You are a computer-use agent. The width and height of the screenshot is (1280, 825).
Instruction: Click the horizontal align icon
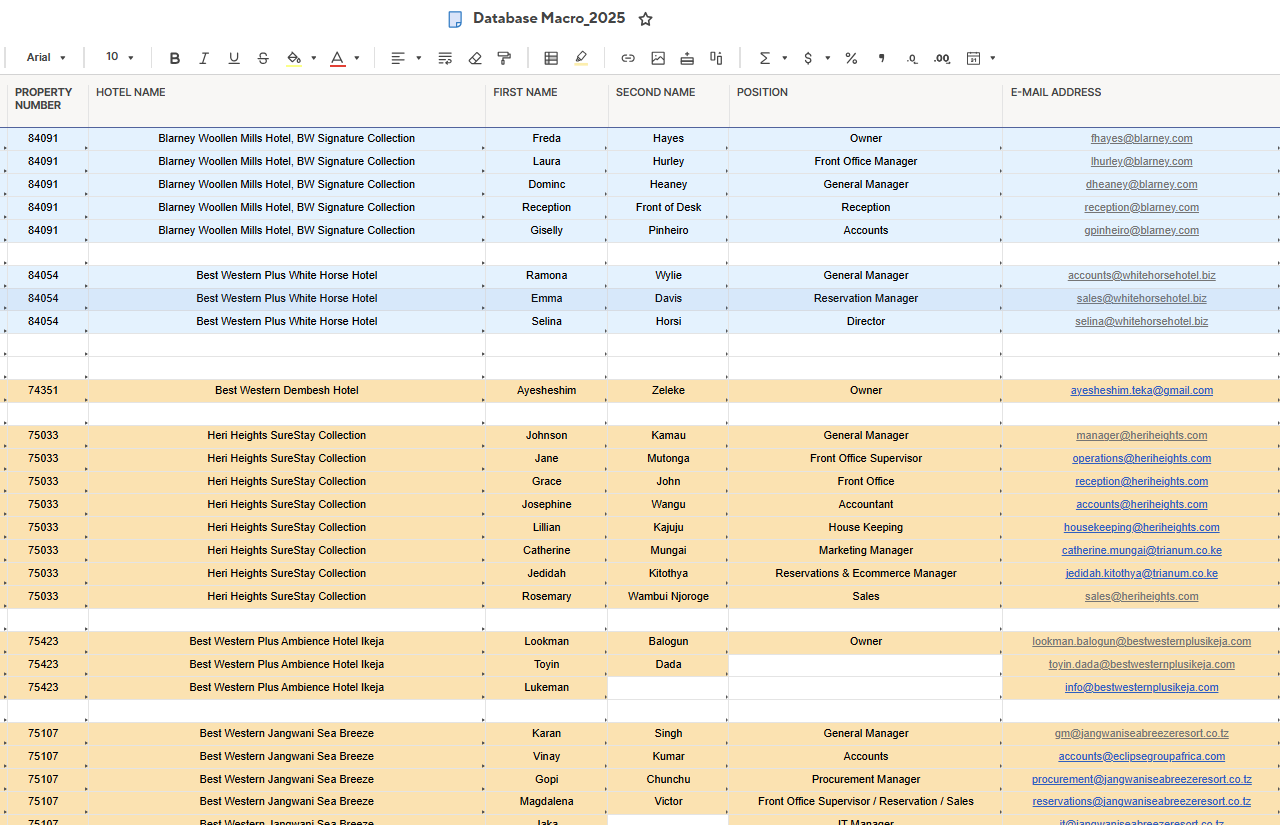[398, 58]
